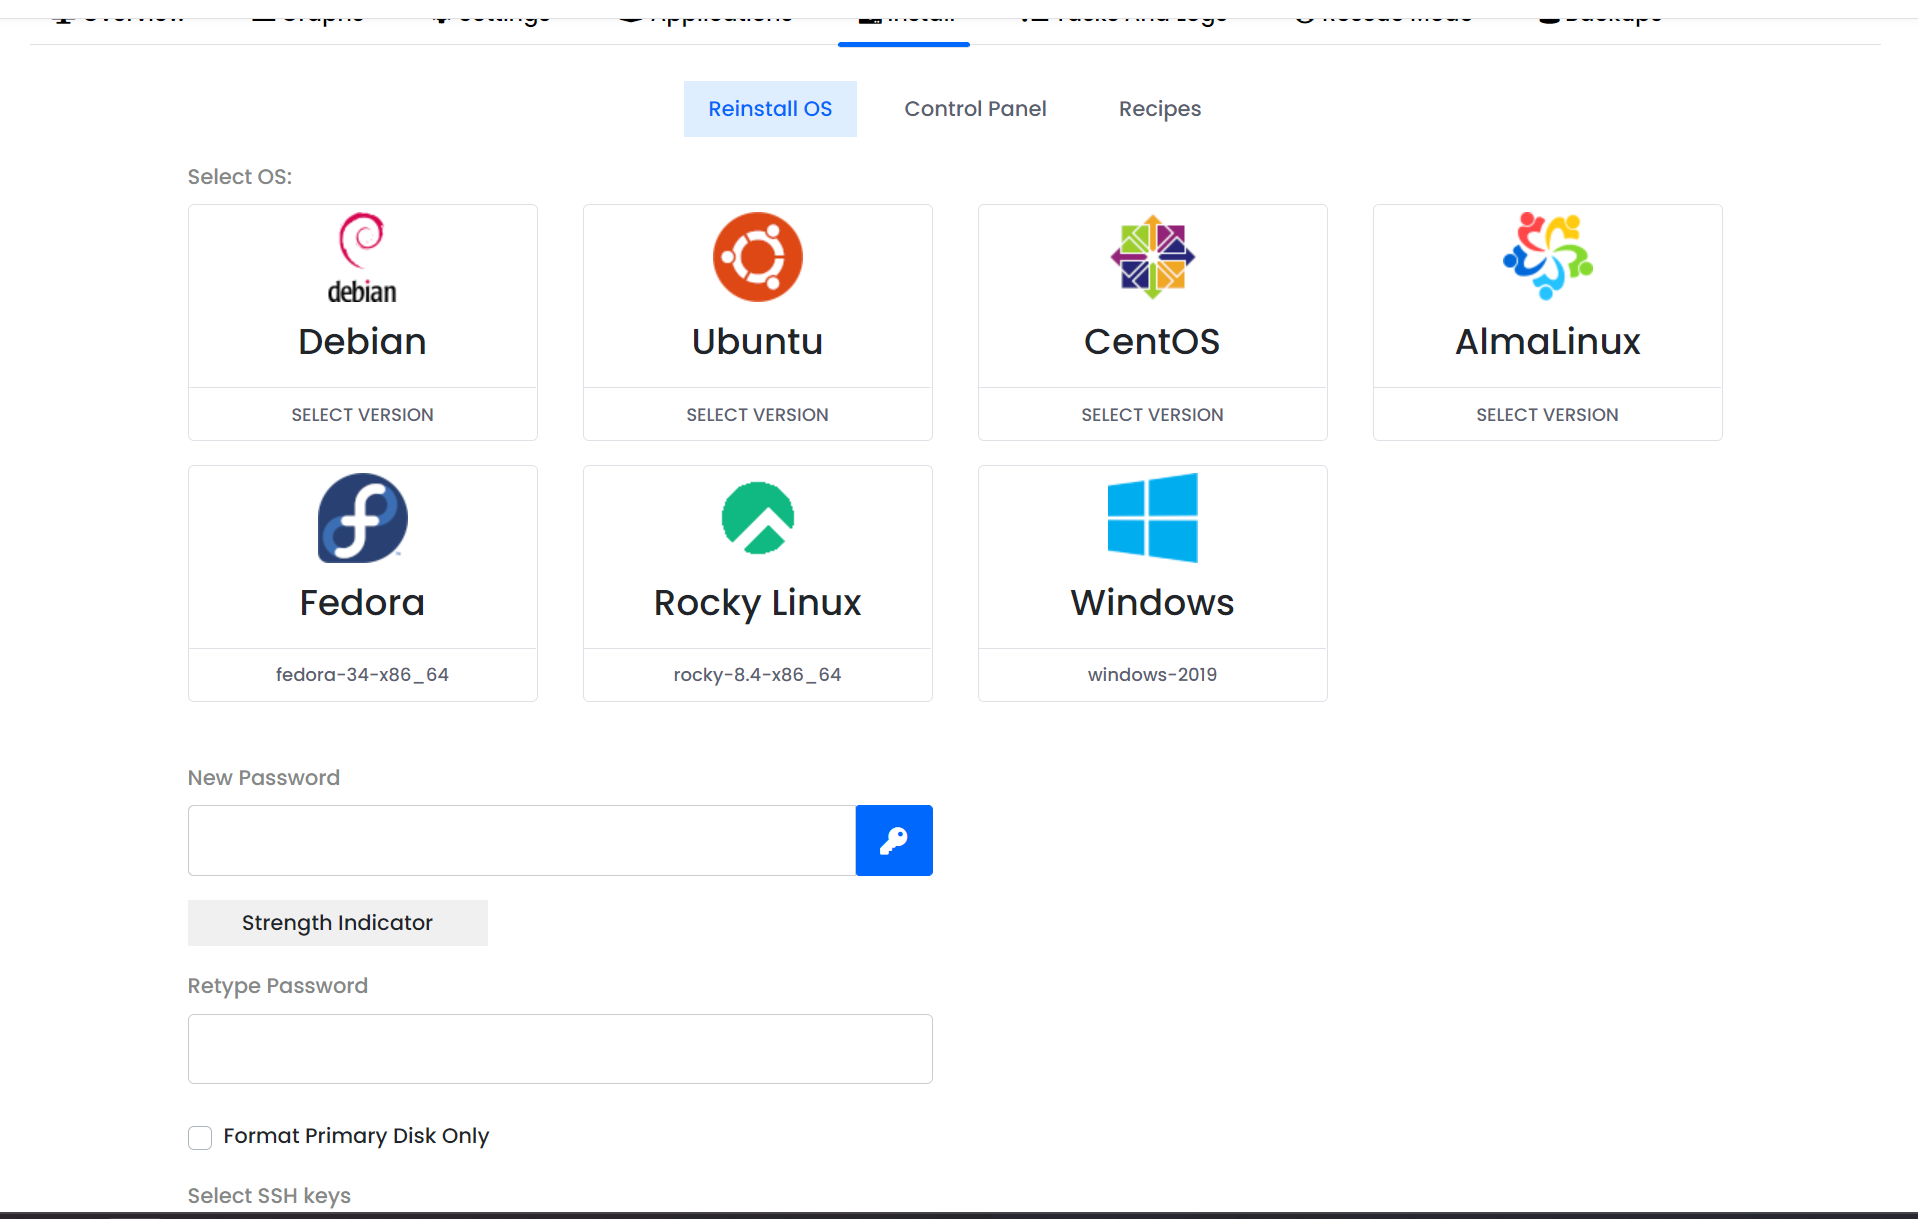The height and width of the screenshot is (1219, 1918).
Task: Click the Retype Password label
Action: click(278, 986)
